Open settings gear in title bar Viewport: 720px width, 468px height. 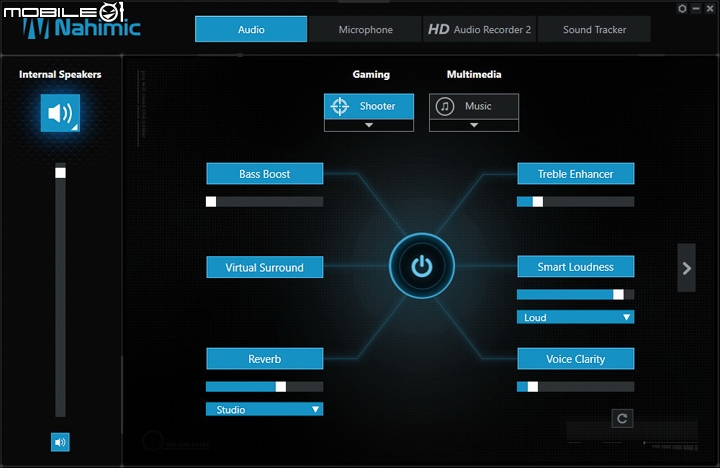click(682, 9)
